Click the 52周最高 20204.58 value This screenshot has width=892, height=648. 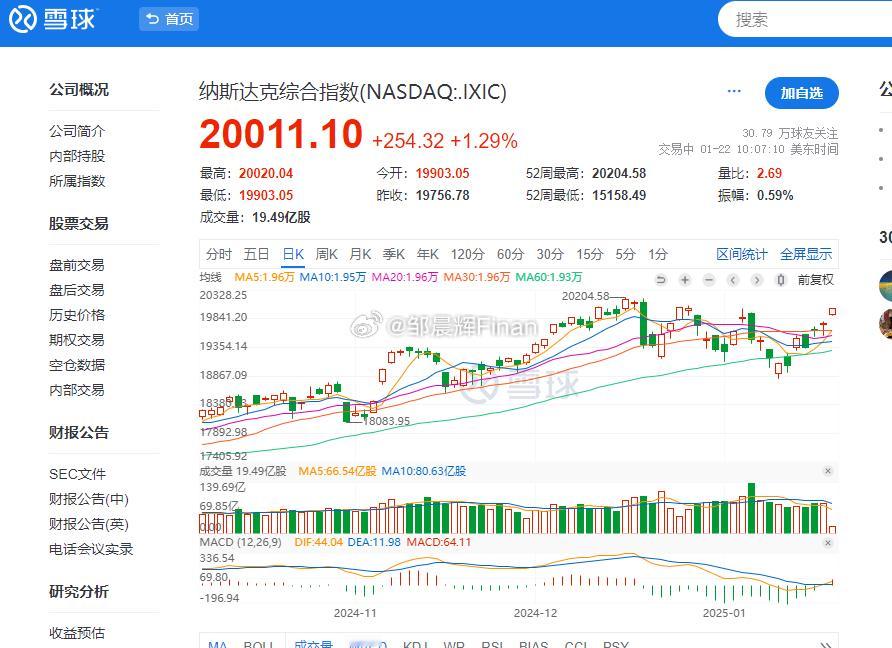[619, 173]
